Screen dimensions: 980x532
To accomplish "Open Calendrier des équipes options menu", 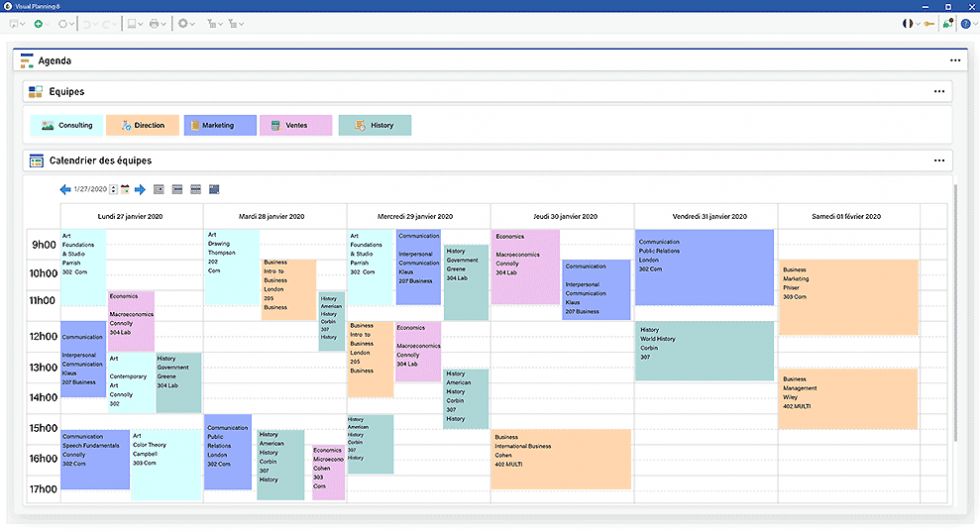I will pyautogui.click(x=940, y=160).
